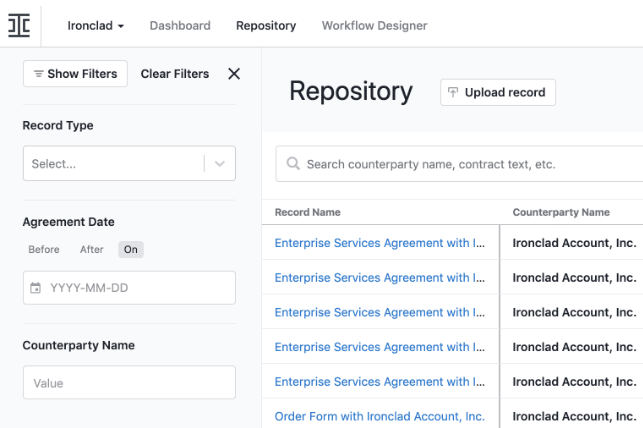643x428 pixels.
Task: Select the After date option
Action: coord(92,250)
